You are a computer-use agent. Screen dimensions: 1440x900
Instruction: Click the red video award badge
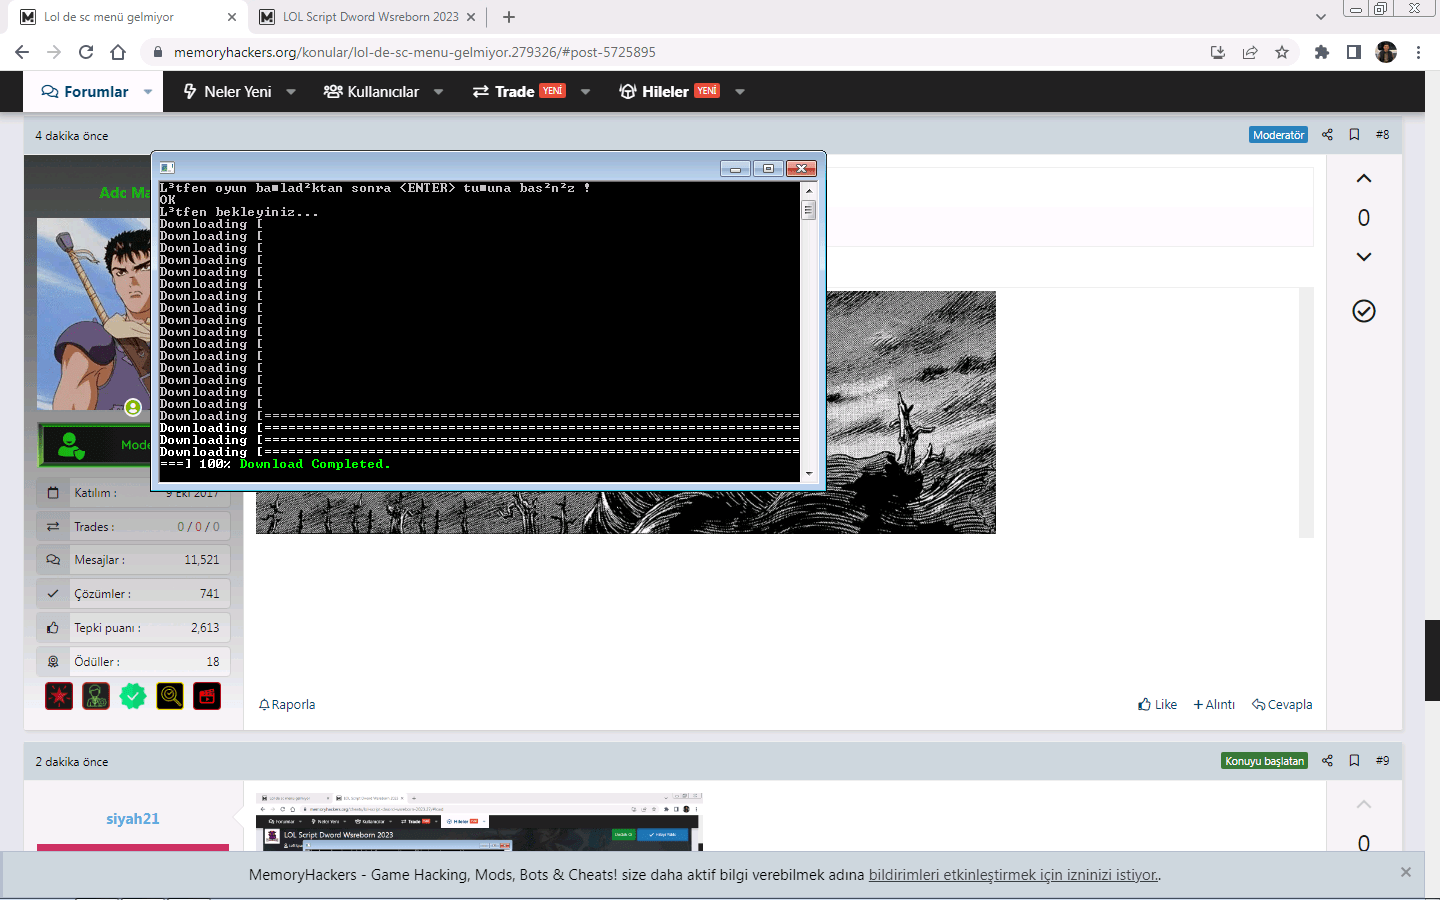pos(207,696)
